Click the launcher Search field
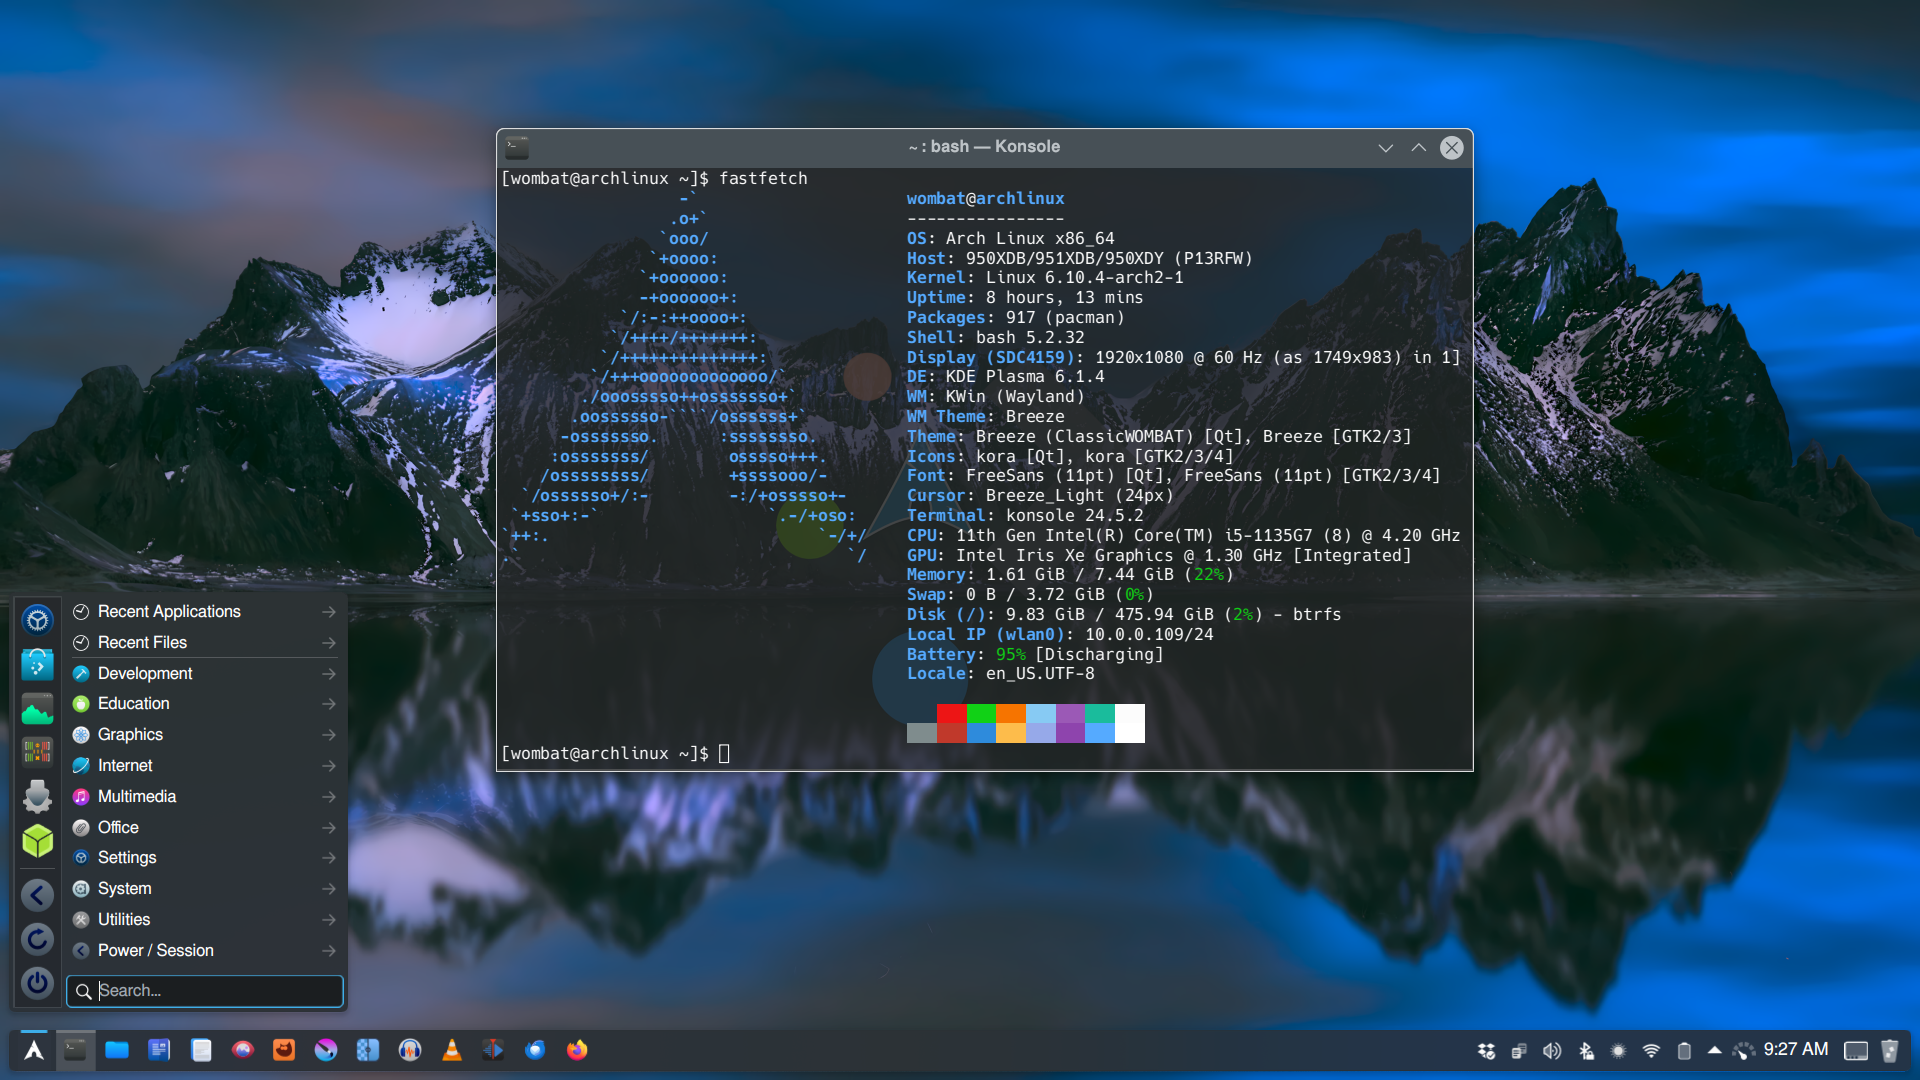The image size is (1920, 1080). click(x=205, y=991)
